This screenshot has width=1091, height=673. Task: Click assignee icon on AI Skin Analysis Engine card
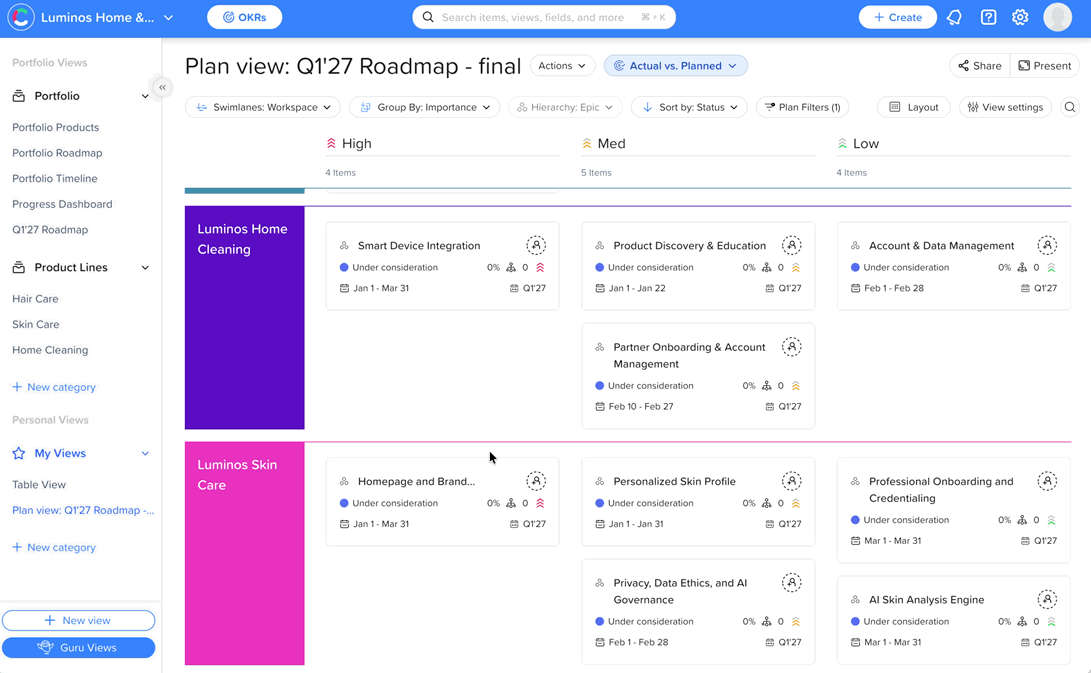pos(1046,599)
